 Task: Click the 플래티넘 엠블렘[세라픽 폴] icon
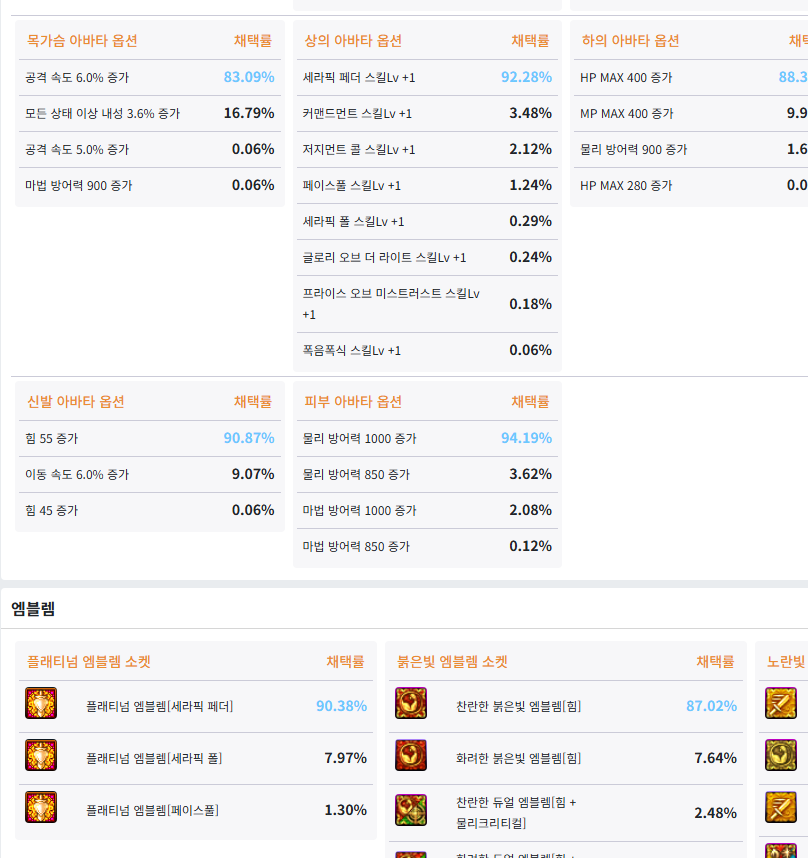41,755
